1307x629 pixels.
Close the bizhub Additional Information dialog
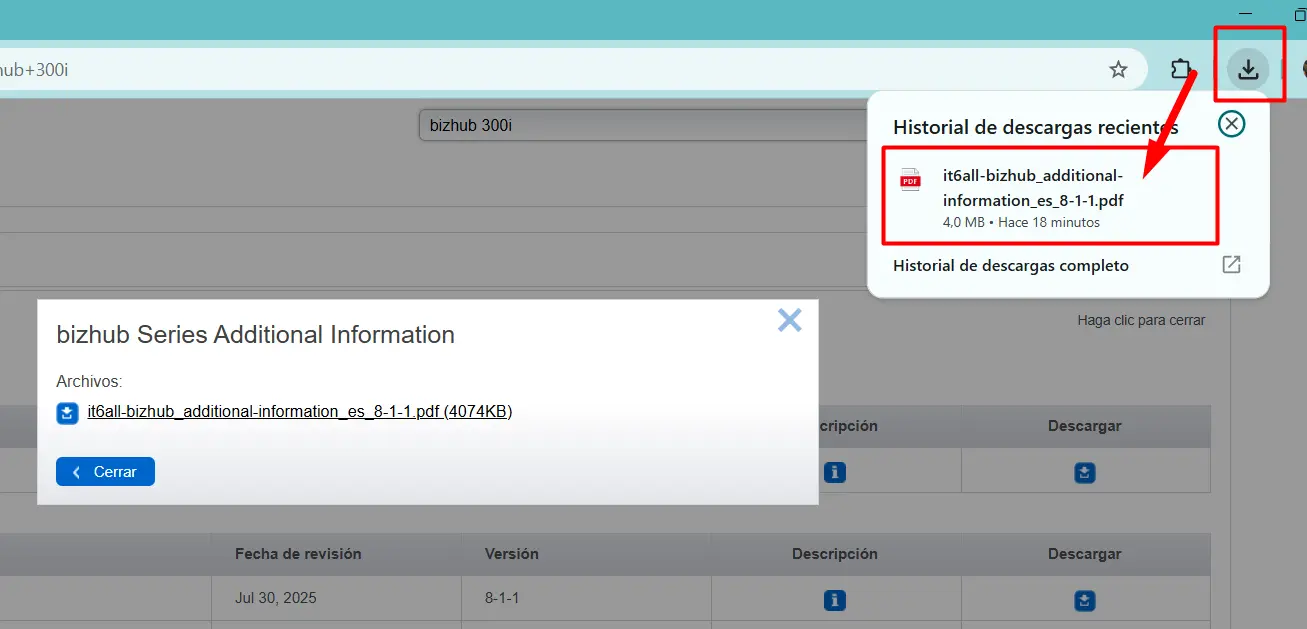(789, 320)
